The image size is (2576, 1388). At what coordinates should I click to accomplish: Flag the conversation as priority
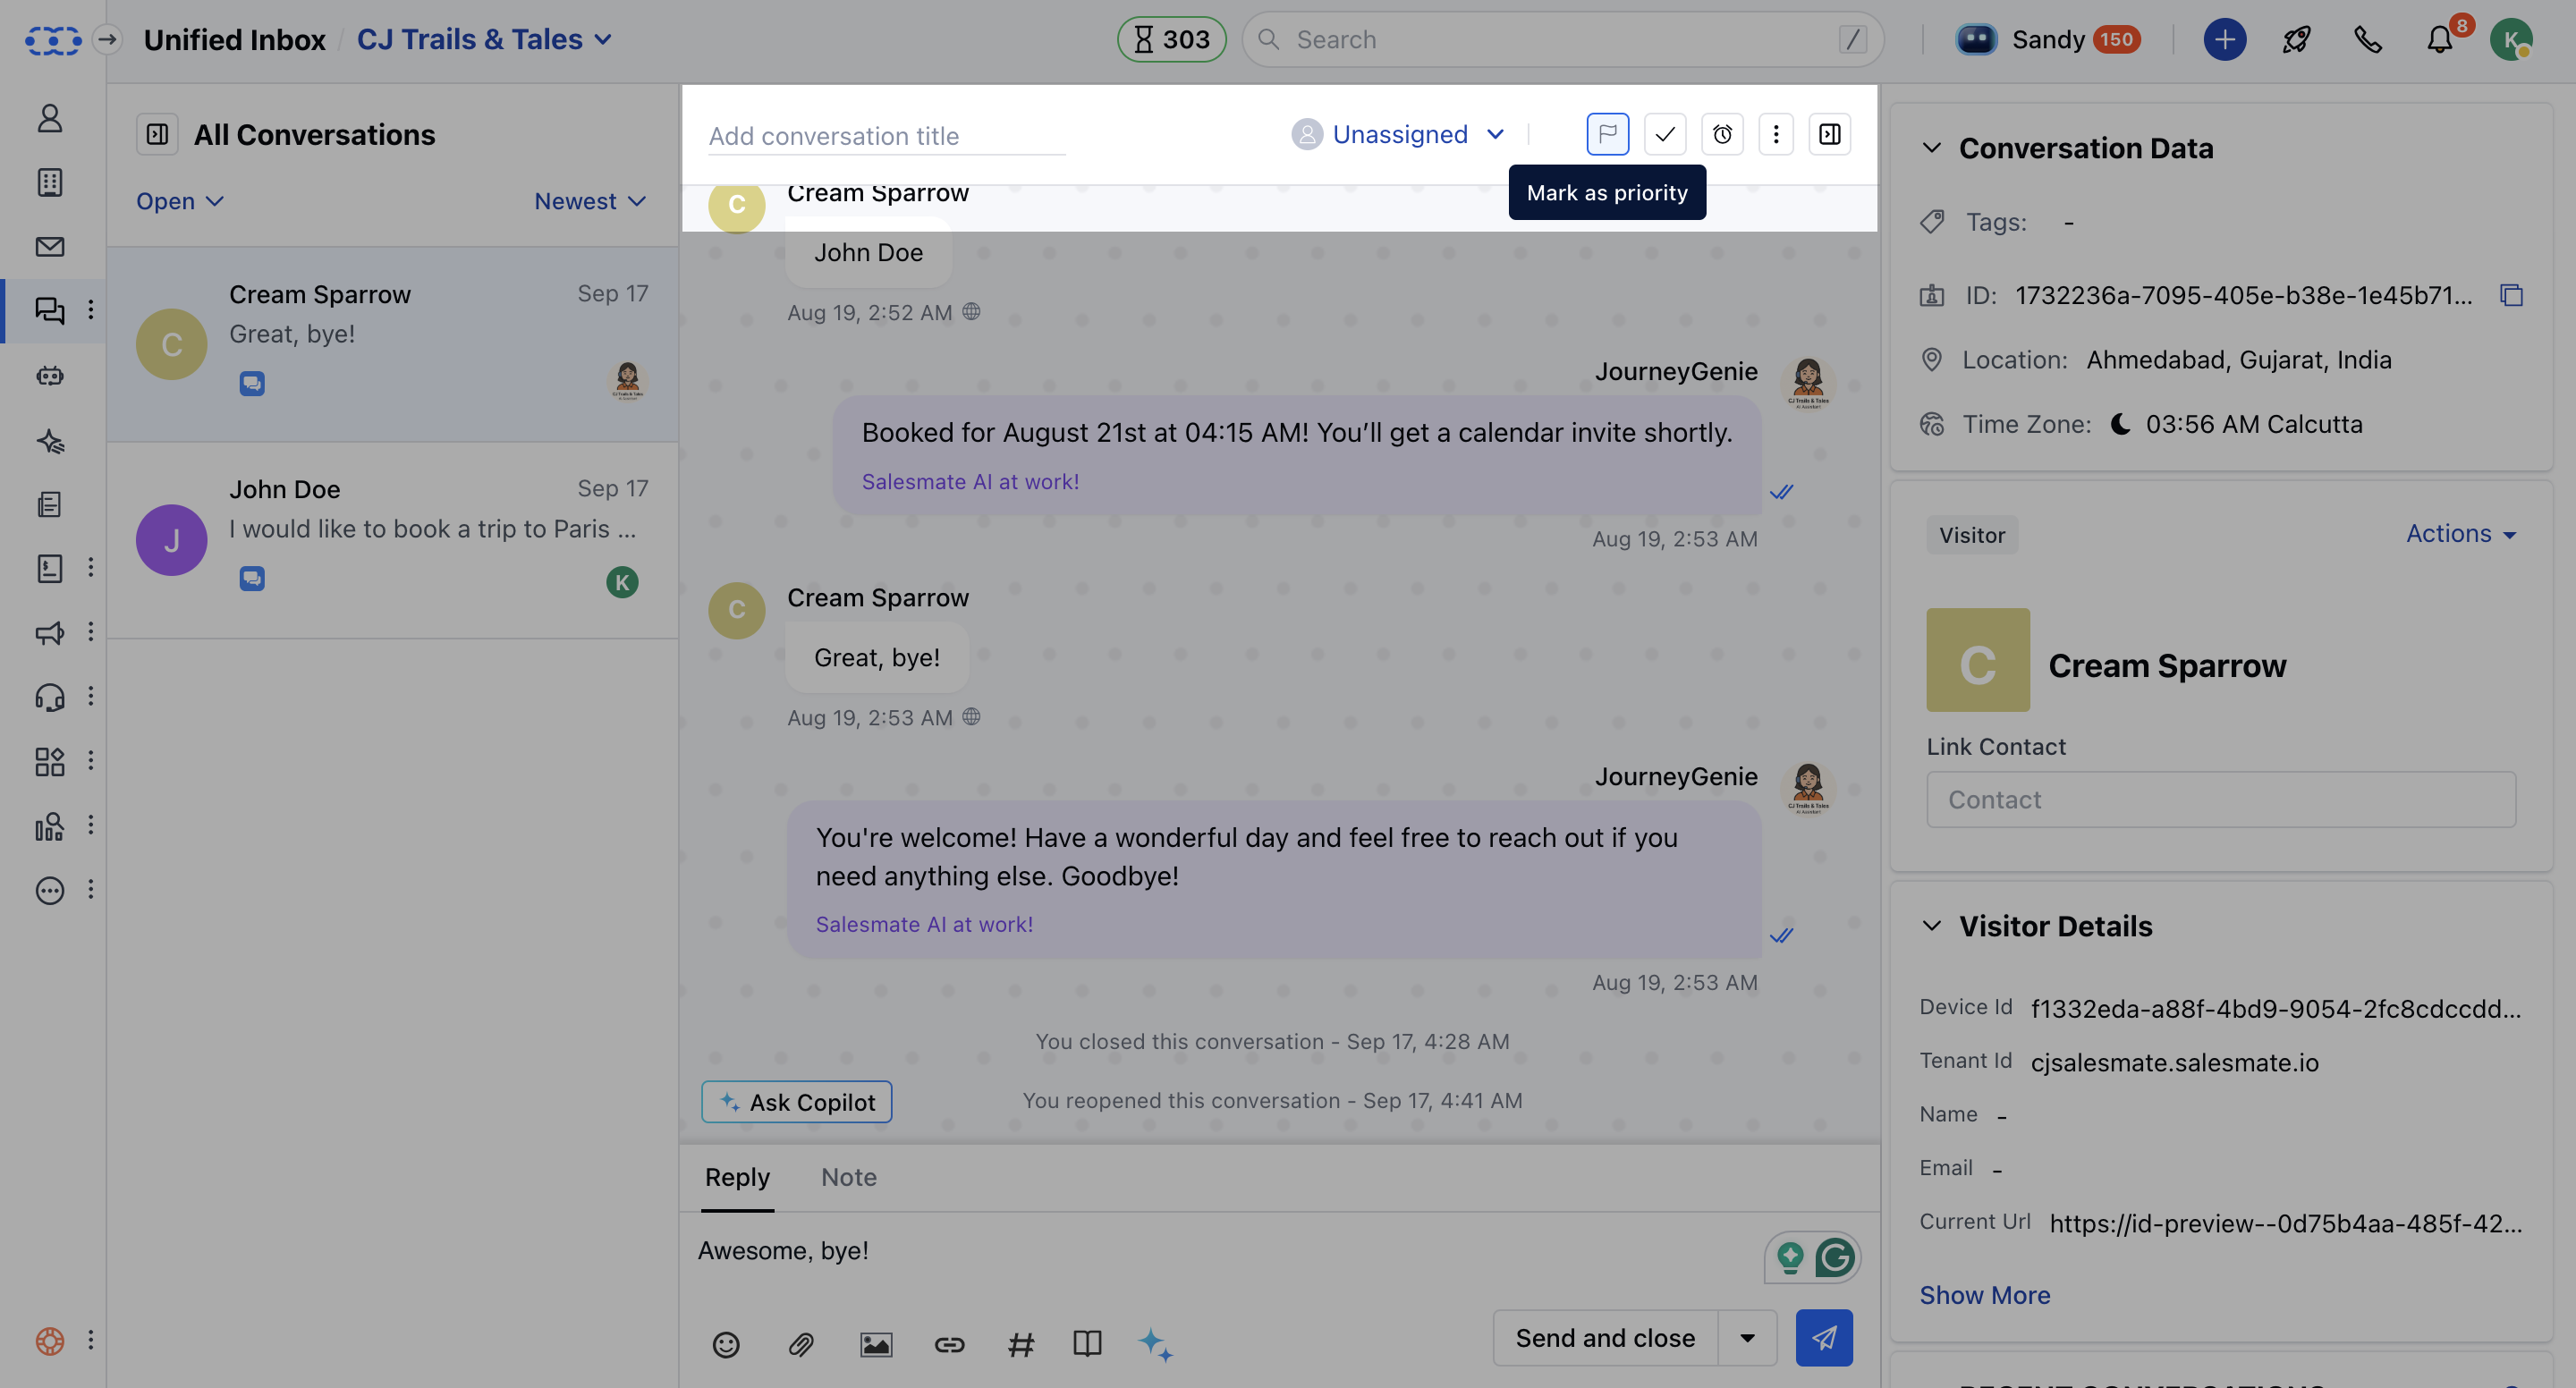pos(1607,133)
